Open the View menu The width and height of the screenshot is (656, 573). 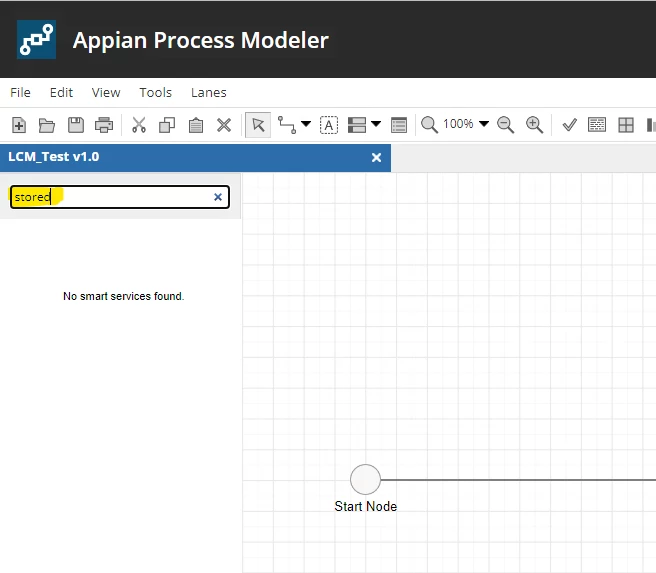pos(106,92)
